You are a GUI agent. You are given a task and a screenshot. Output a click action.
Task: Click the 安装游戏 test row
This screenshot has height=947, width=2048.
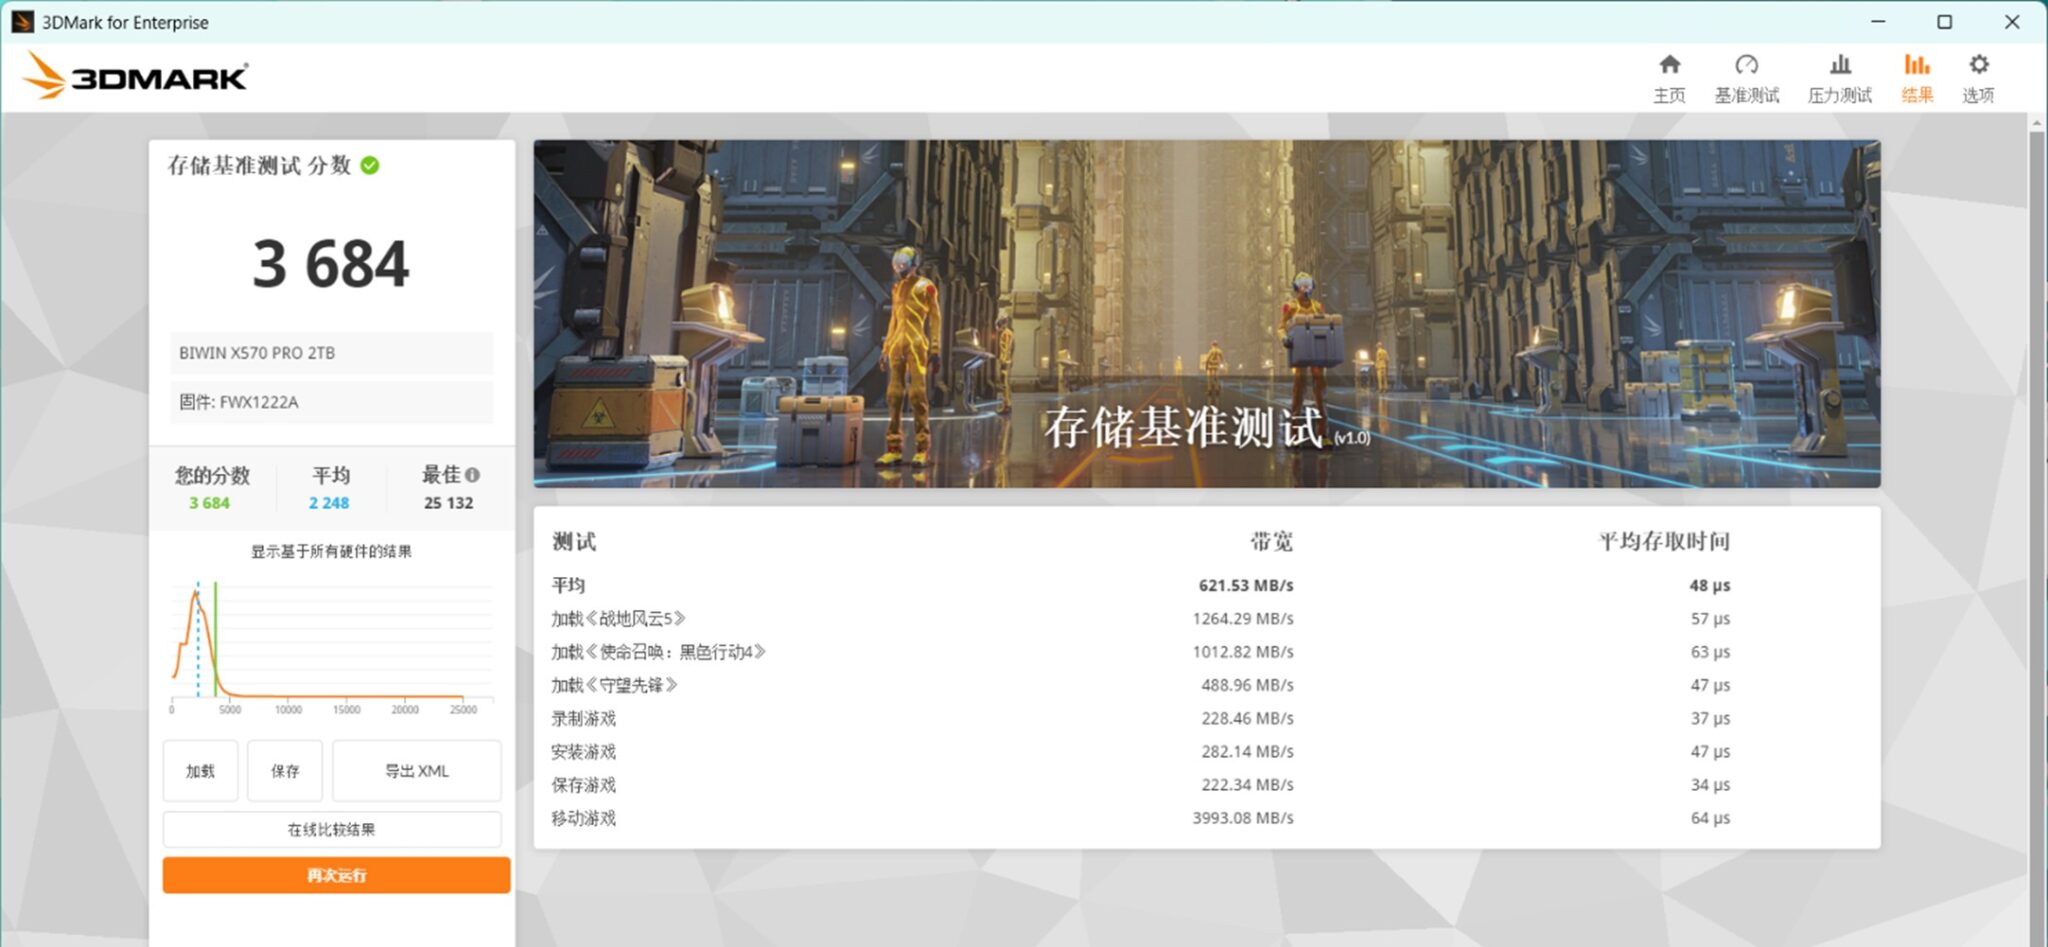point(1207,752)
